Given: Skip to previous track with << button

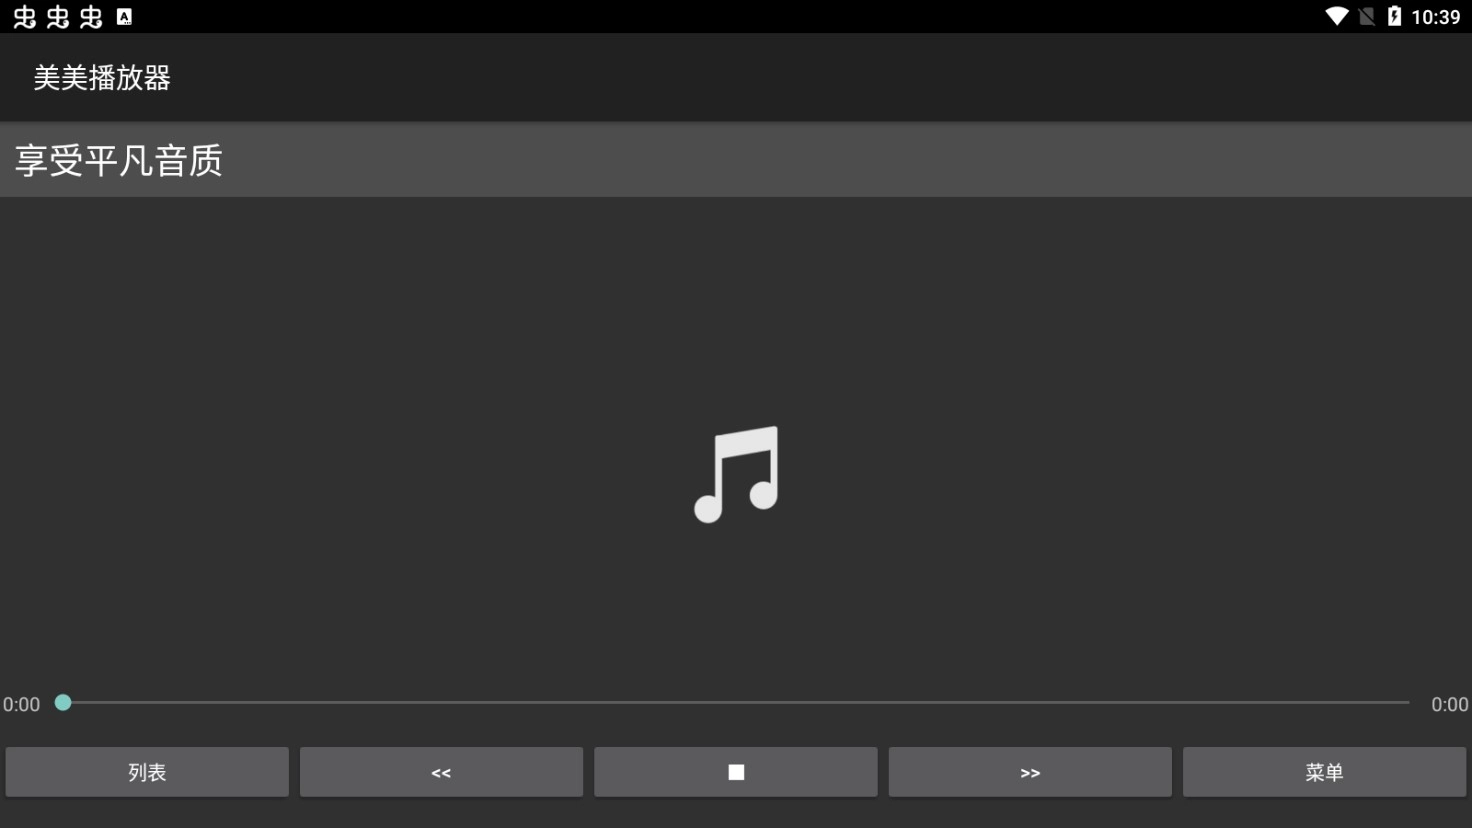Looking at the screenshot, I should coord(441,772).
